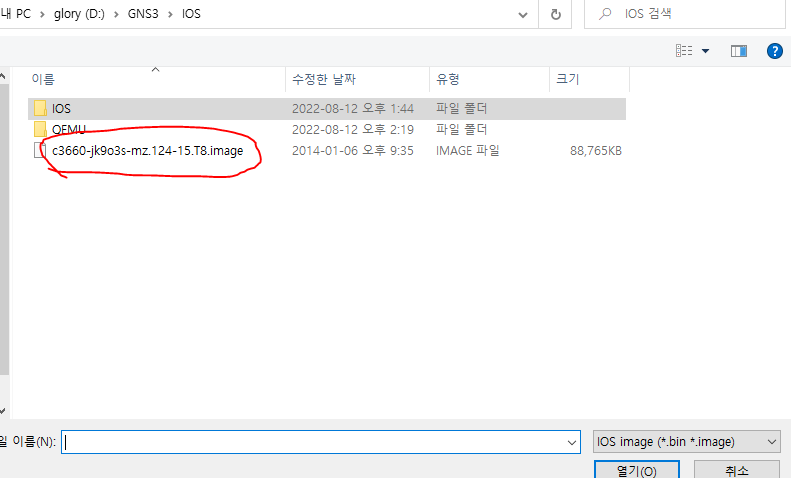Expand the view options dropdown arrow

(706, 51)
